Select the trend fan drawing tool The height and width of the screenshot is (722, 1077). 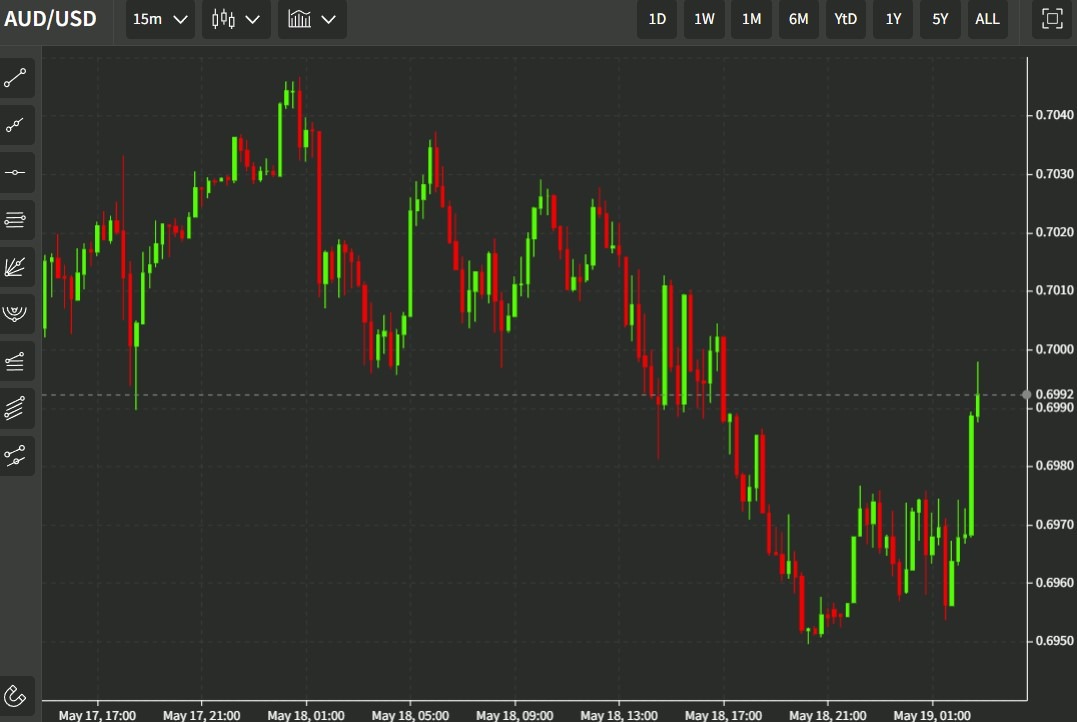point(16,266)
